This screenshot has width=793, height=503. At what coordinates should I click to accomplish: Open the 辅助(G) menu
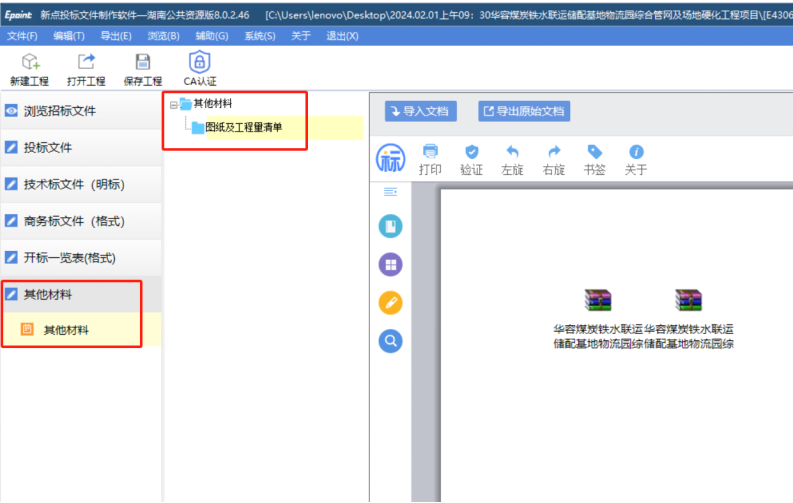point(212,36)
